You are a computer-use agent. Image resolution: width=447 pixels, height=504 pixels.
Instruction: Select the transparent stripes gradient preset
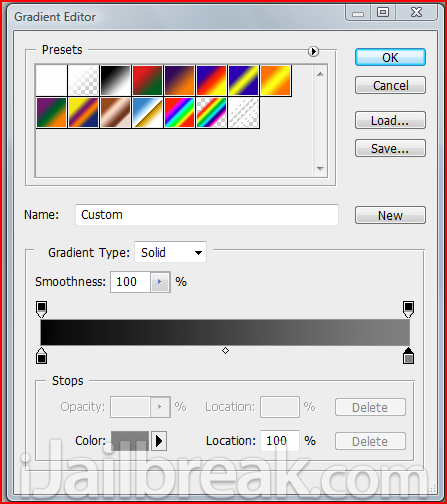244,113
